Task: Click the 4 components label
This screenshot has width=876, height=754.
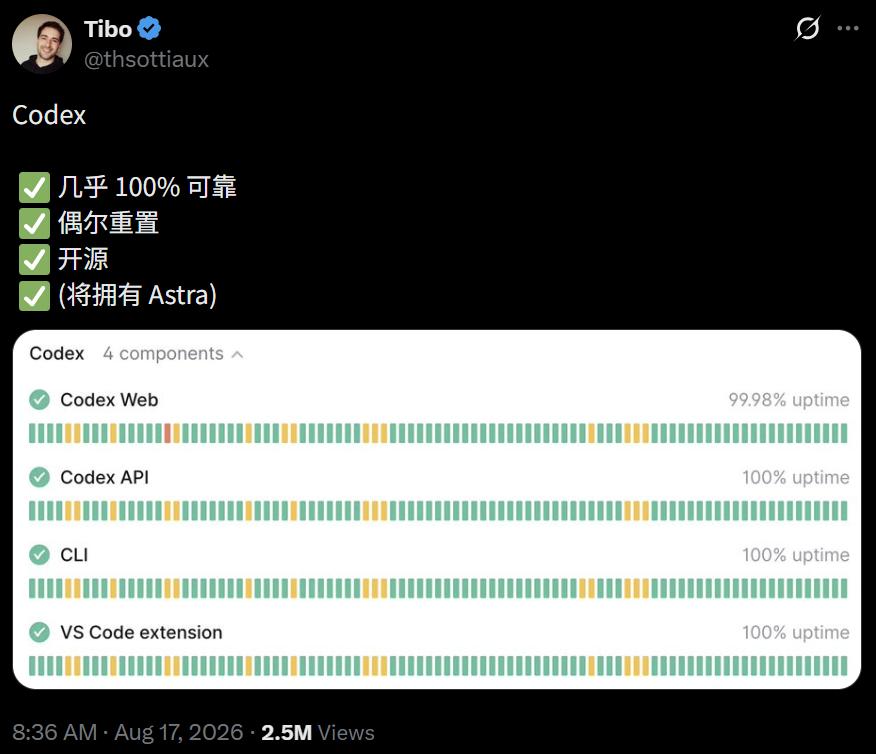Action: [x=163, y=354]
